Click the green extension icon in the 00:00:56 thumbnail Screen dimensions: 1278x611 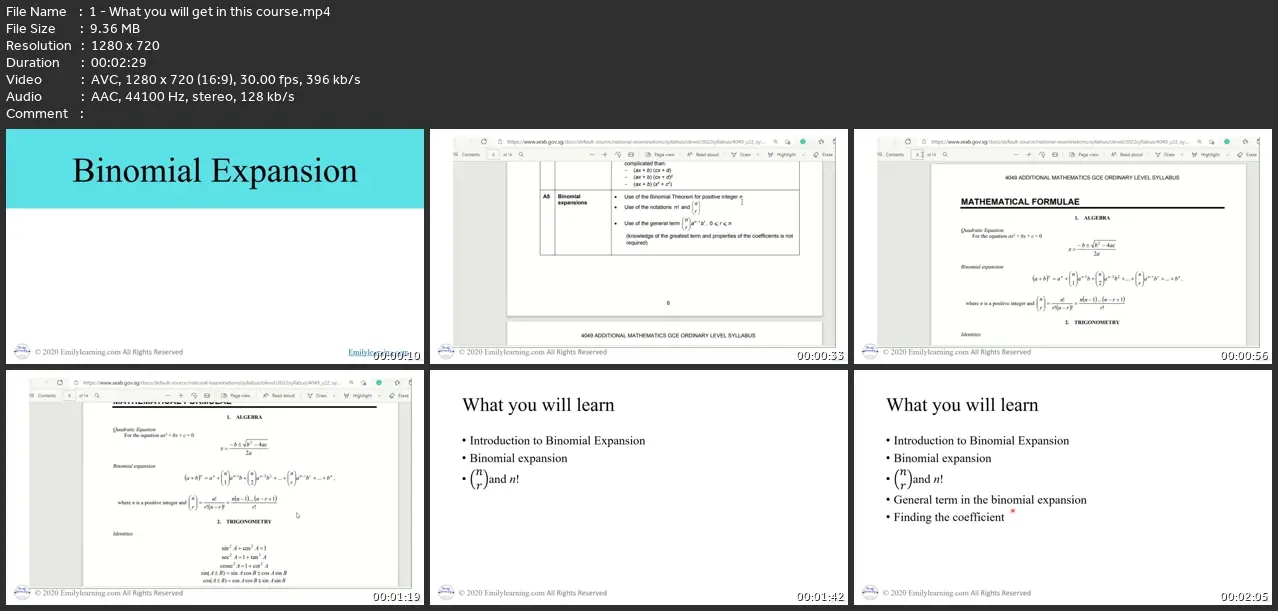[1227, 142]
